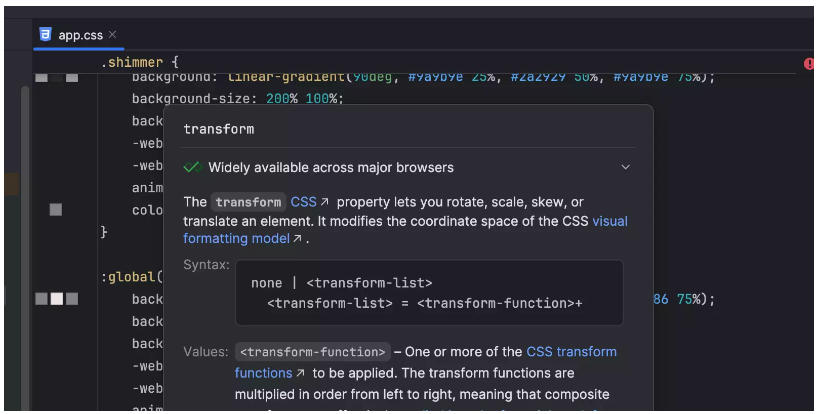The width and height of the screenshot is (817, 414).
Task: Click the '<transform-list> = <transform-function>+' line
Action: 425,303
